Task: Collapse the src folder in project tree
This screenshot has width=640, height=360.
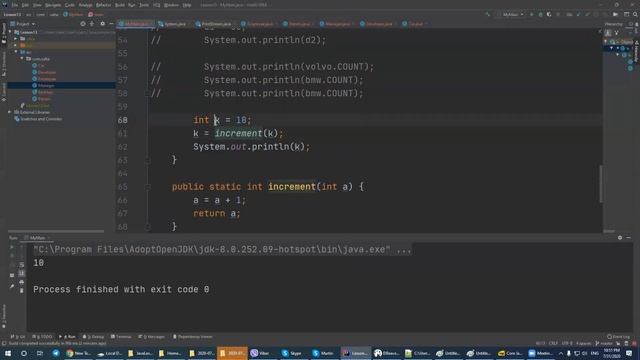Action: pyautogui.click(x=16, y=52)
